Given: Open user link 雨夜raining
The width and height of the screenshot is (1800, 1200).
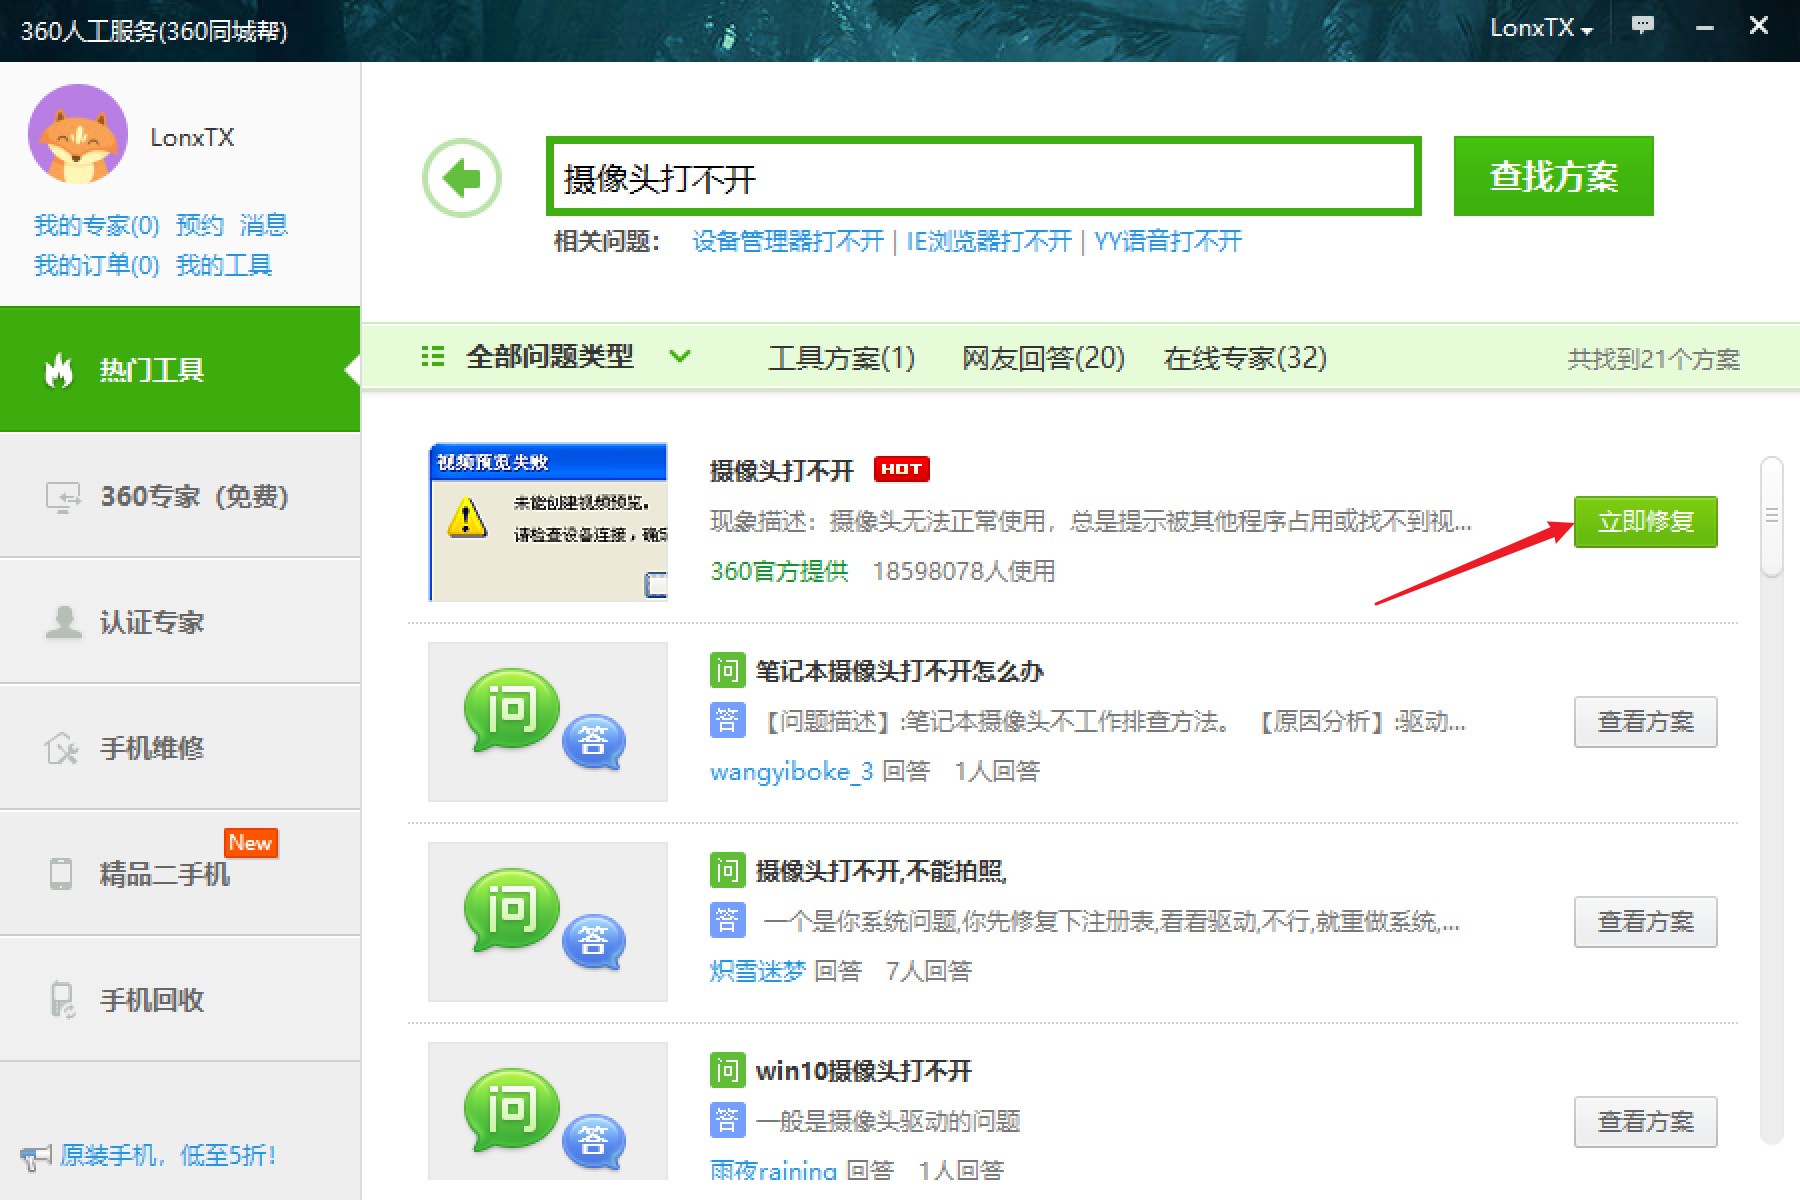Looking at the screenshot, I should [773, 1170].
